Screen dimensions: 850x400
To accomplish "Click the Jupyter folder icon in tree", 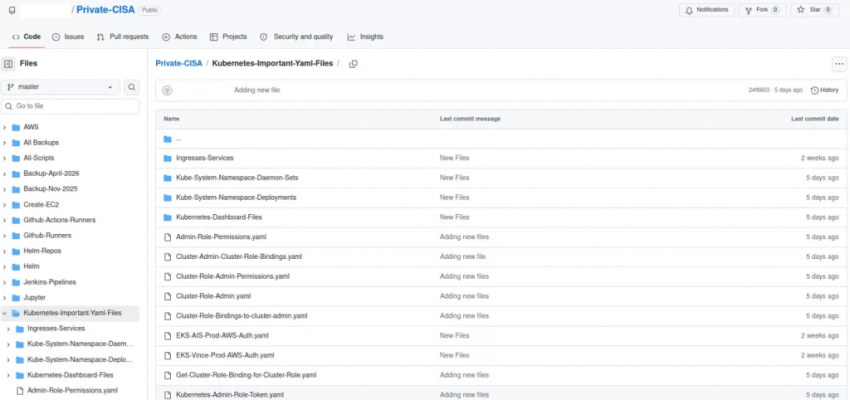I will (x=16, y=298).
